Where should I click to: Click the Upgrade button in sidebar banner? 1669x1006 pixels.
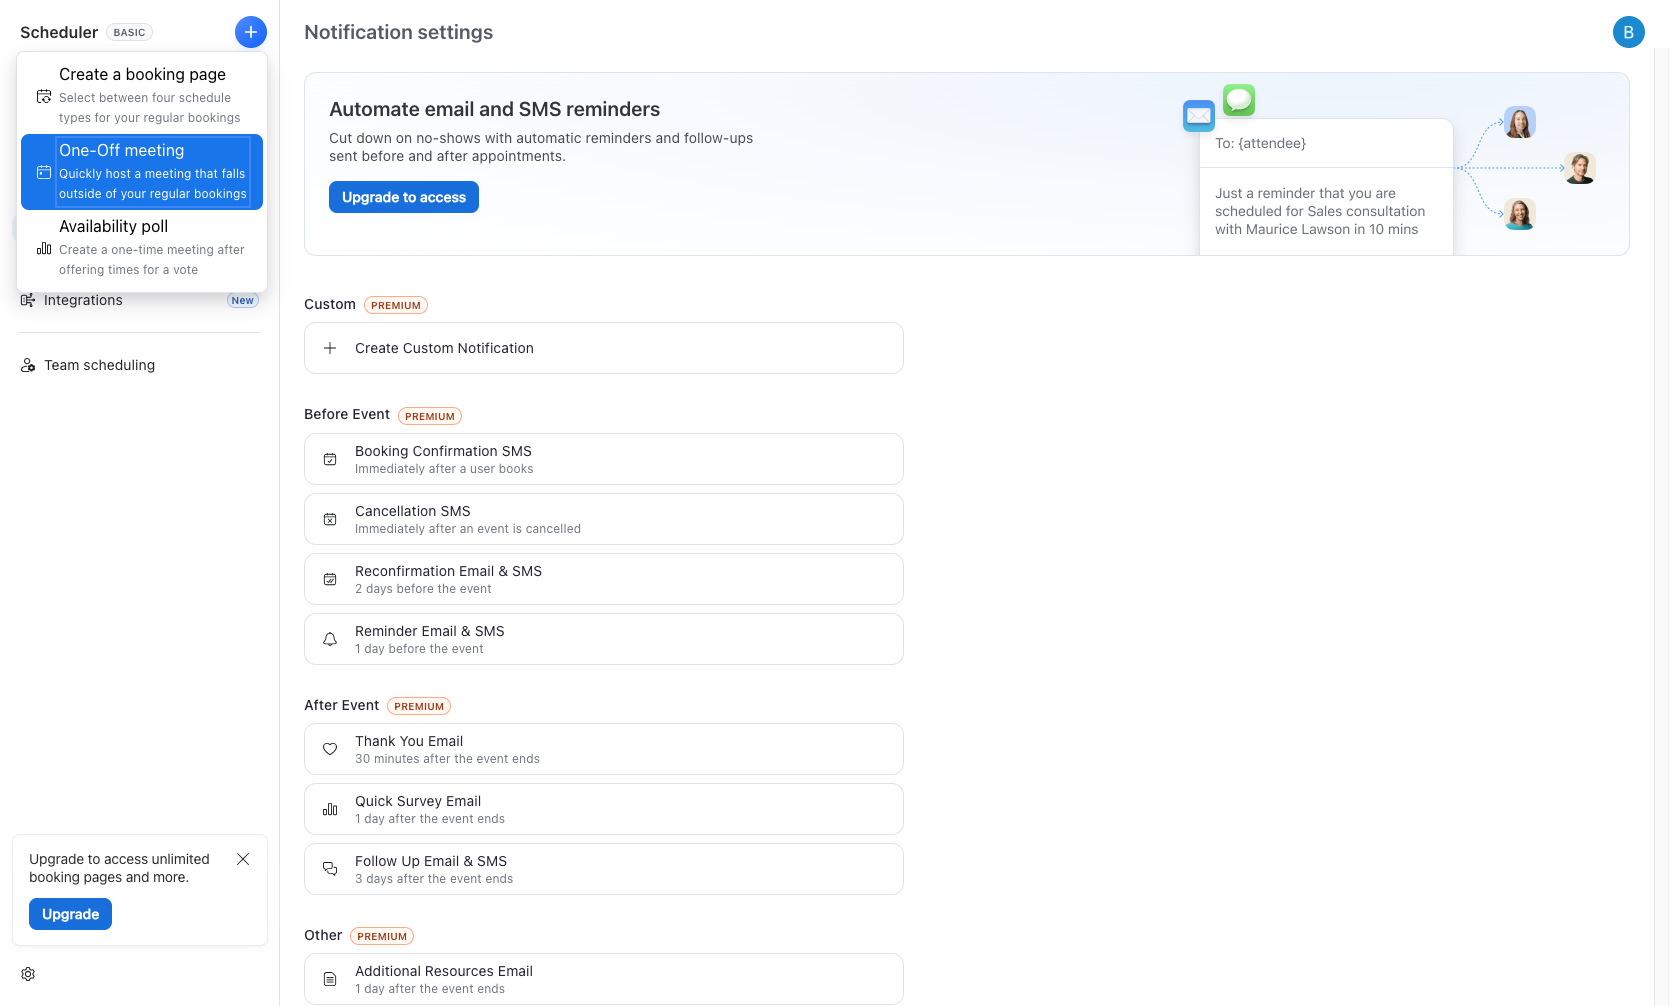[x=70, y=914]
